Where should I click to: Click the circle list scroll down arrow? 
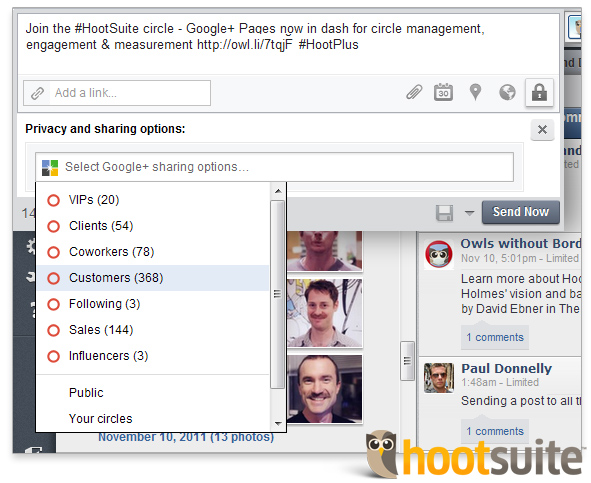pos(278,423)
